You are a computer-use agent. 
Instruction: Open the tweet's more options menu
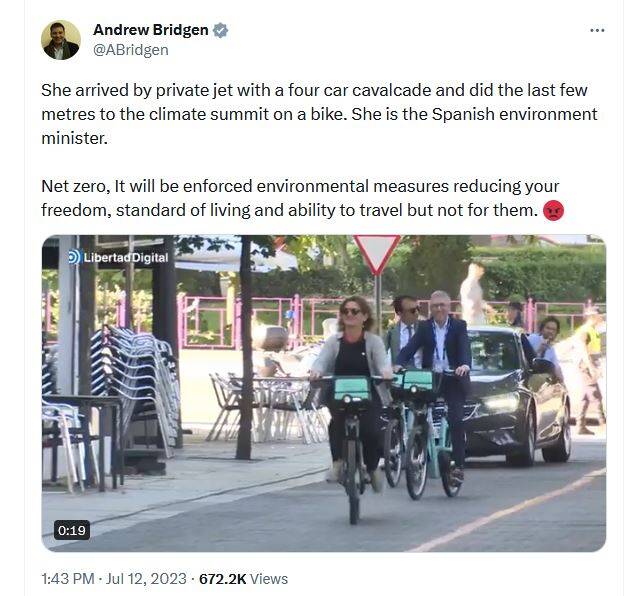pos(597,30)
